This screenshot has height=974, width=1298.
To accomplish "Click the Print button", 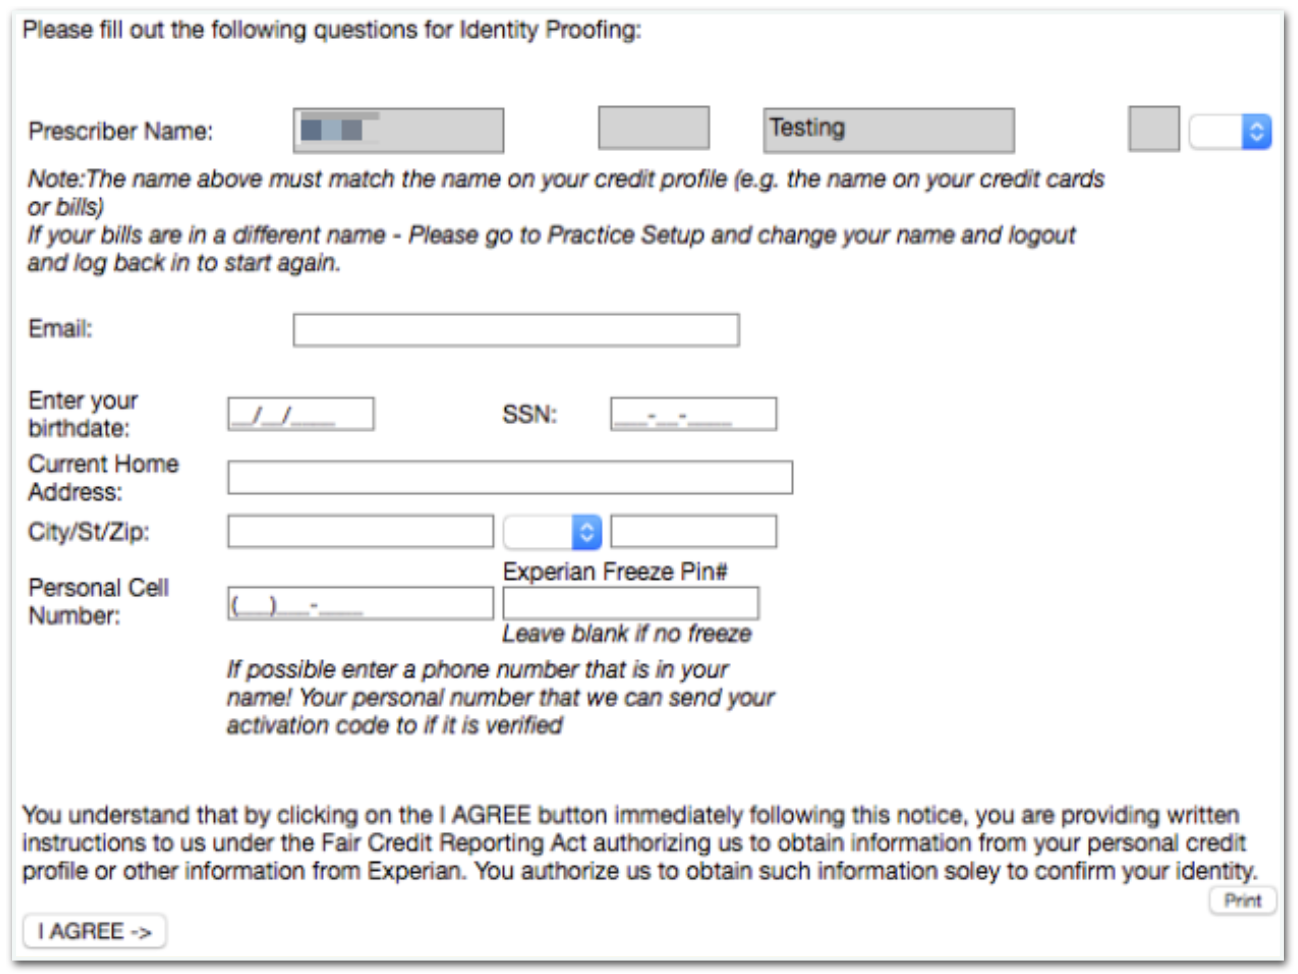I will (1243, 900).
